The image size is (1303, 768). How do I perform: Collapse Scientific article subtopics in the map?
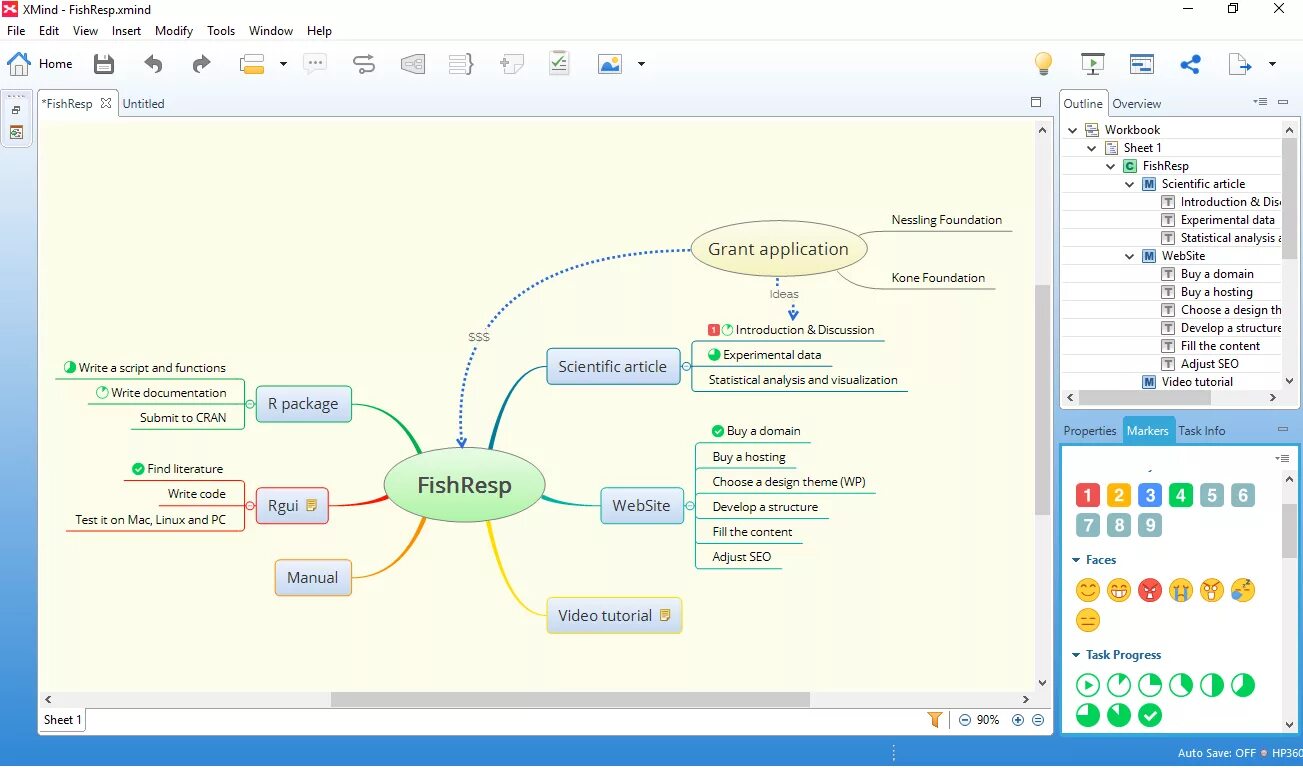(687, 367)
